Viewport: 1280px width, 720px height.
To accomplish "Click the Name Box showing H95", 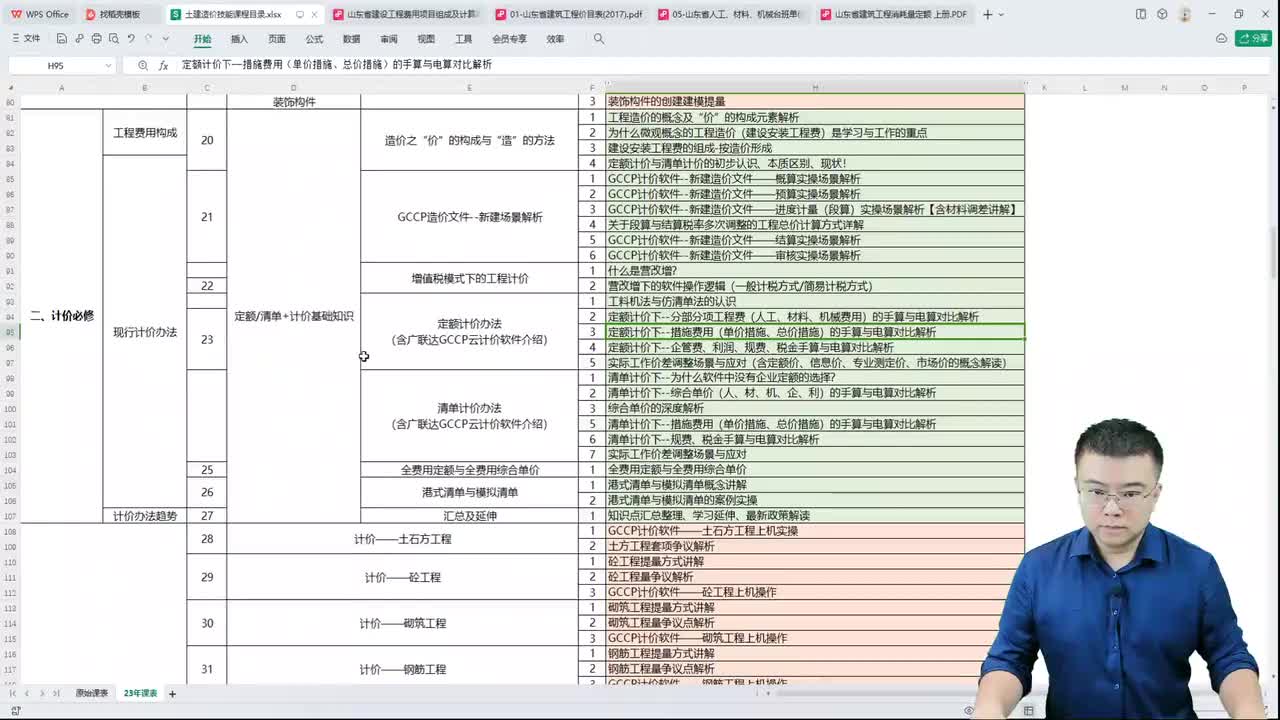I will [55, 65].
